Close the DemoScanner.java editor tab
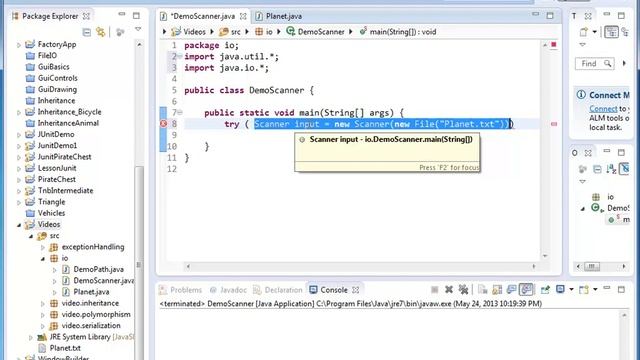The image size is (640, 360). click(x=243, y=16)
